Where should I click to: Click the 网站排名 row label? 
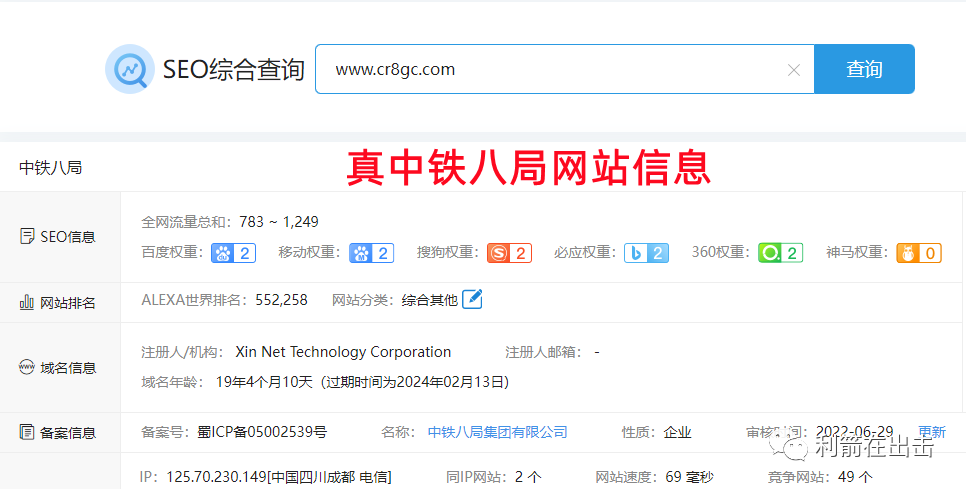(68, 302)
